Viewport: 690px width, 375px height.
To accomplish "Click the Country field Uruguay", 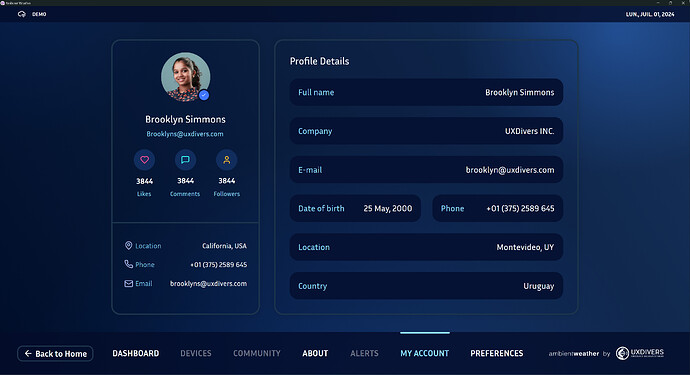I will pos(426,286).
